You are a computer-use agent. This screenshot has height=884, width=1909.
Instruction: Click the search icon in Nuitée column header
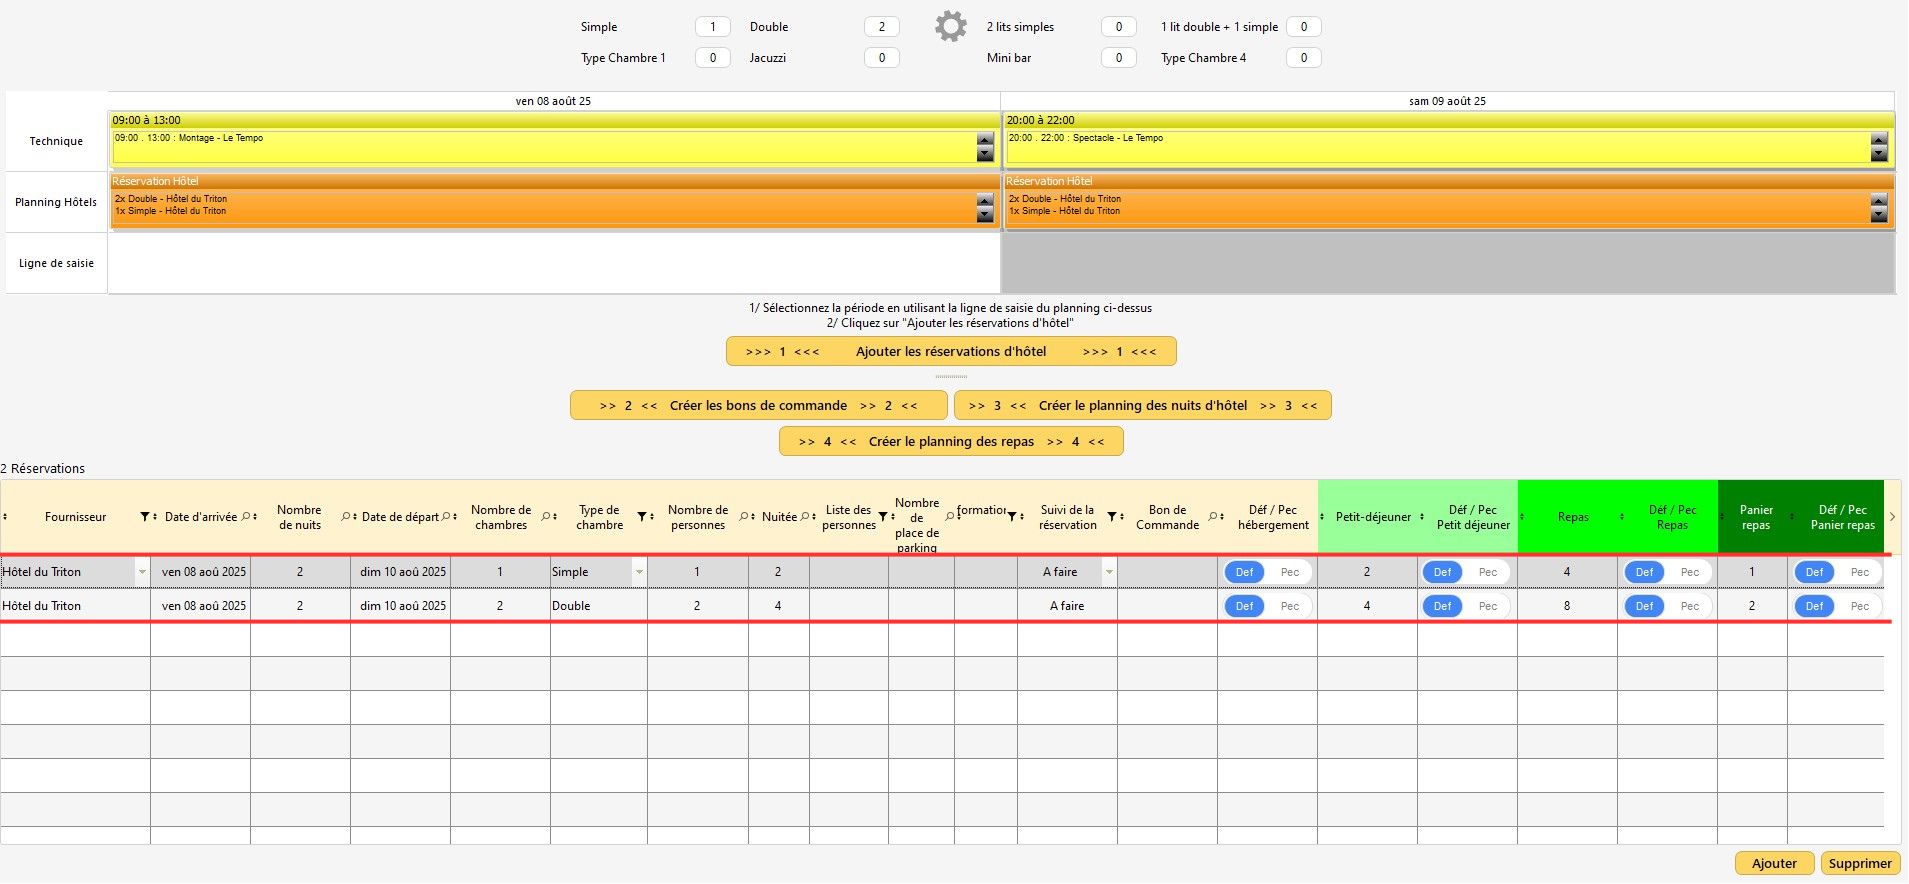coord(805,517)
